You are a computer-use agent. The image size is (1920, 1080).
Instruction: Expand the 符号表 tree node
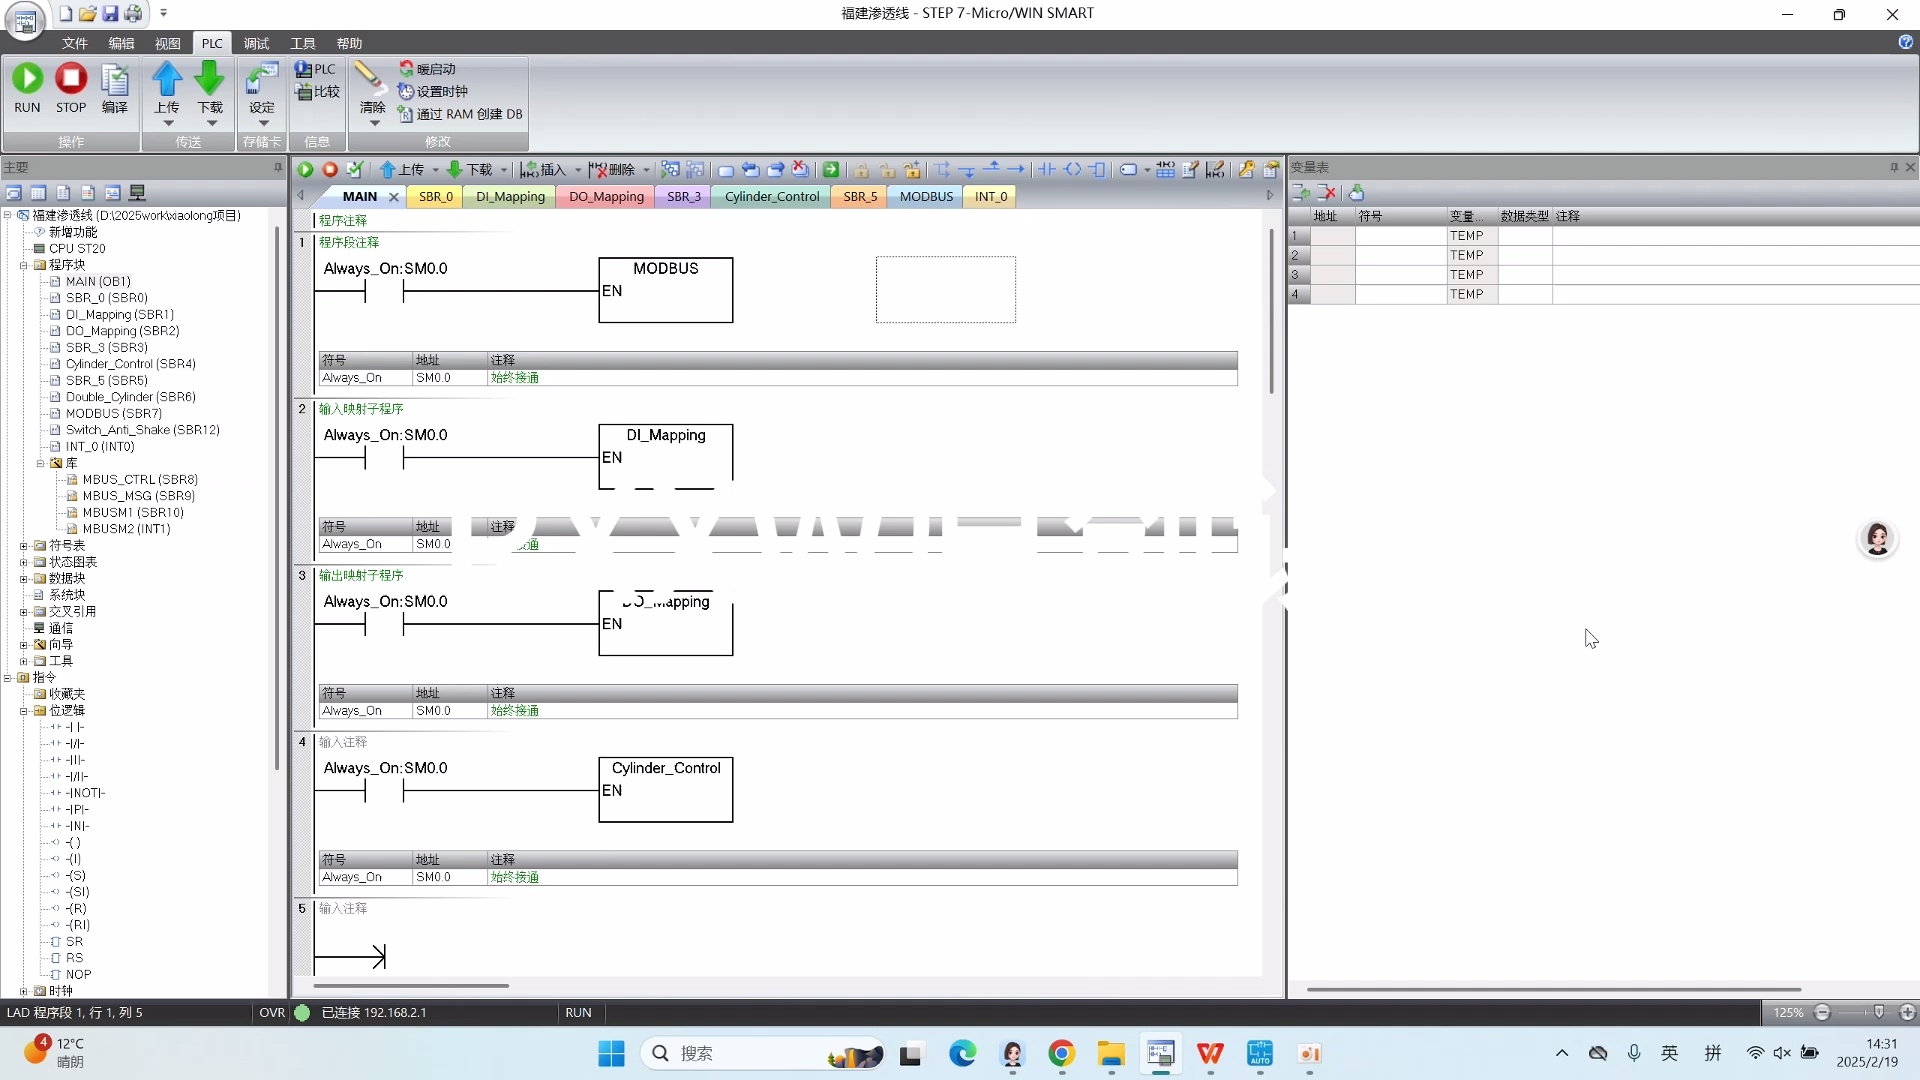pos(23,546)
